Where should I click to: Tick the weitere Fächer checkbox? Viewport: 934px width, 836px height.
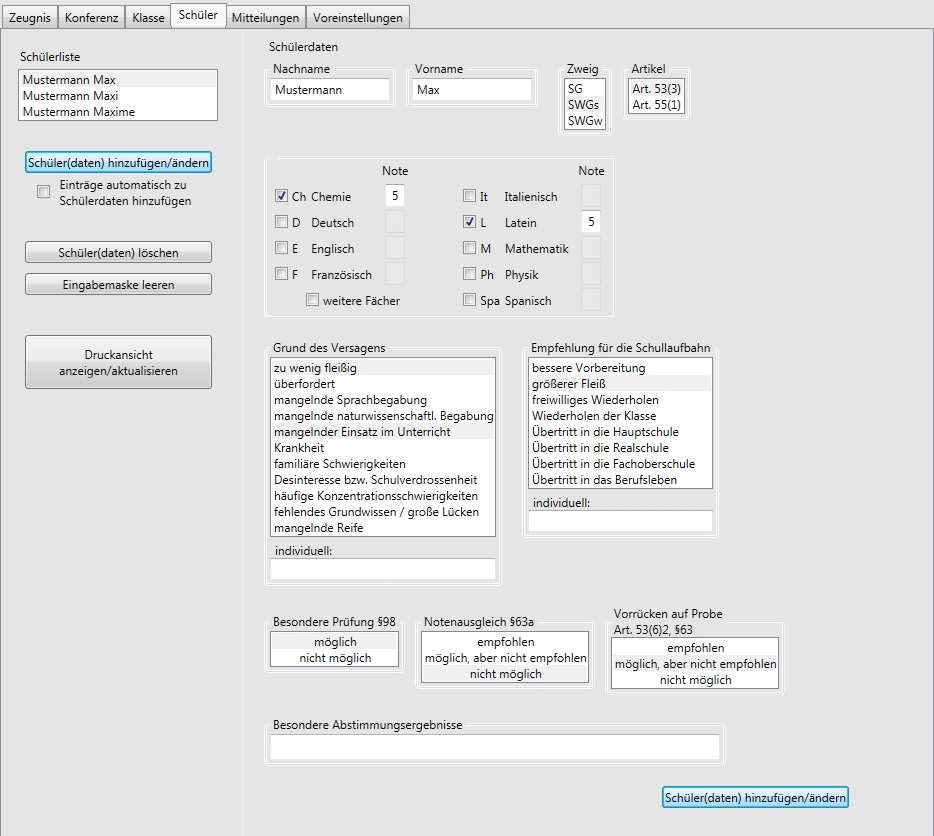click(313, 300)
